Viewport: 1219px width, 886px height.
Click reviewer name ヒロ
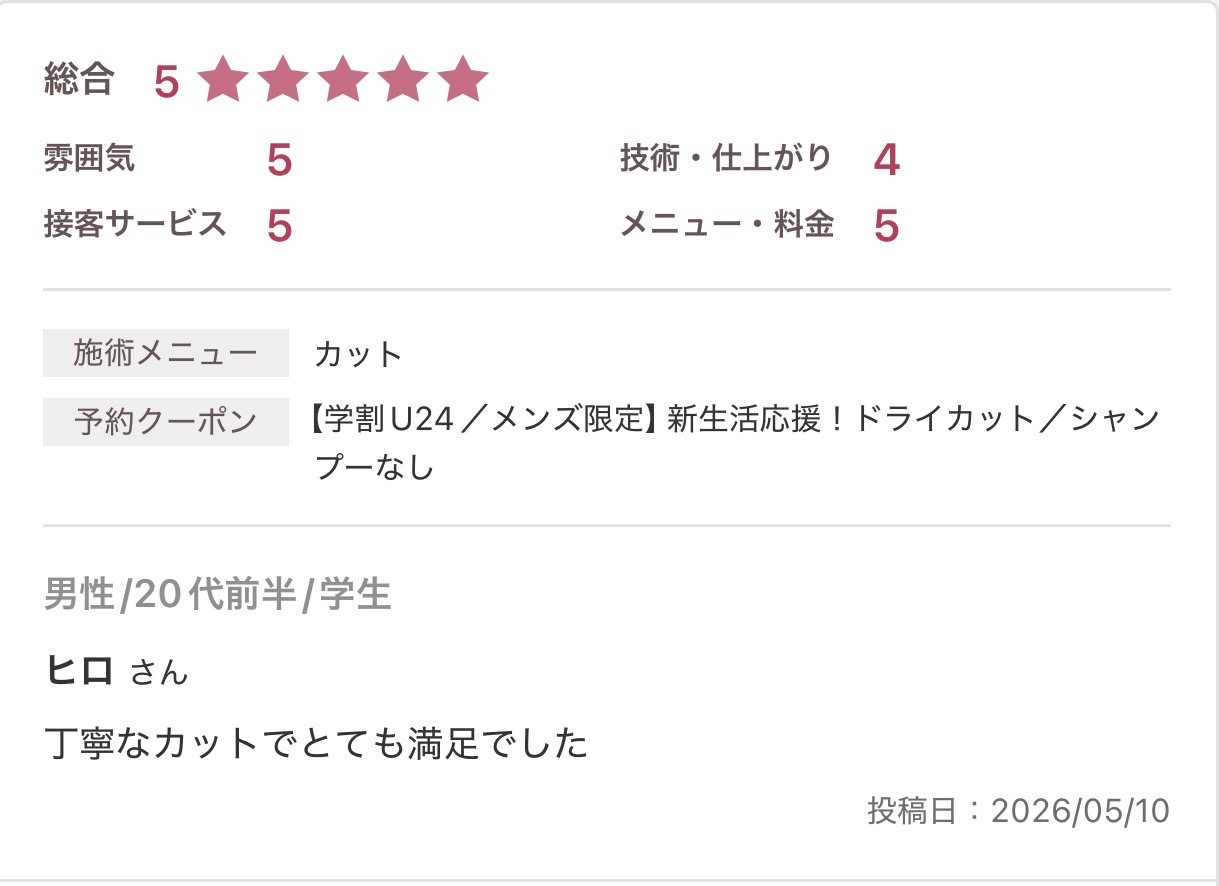tap(79, 671)
